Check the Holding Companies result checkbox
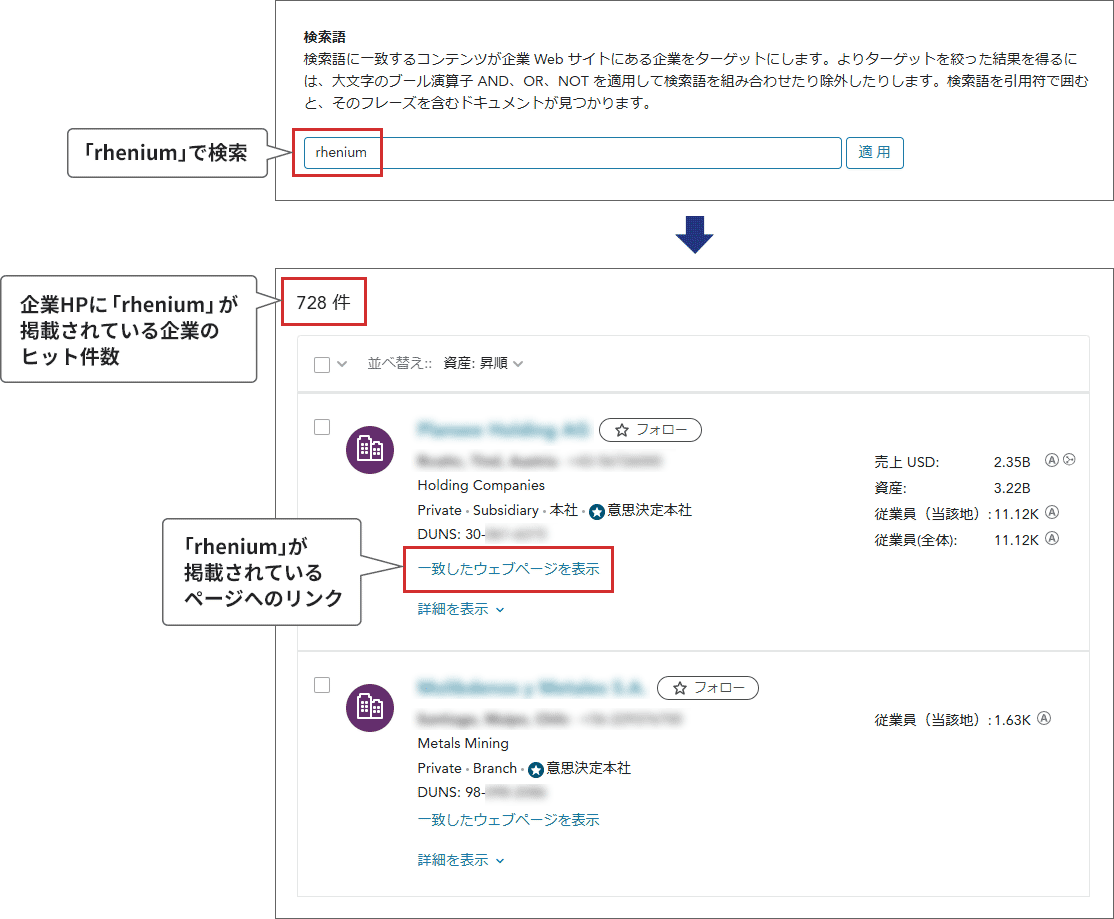 coord(322,427)
